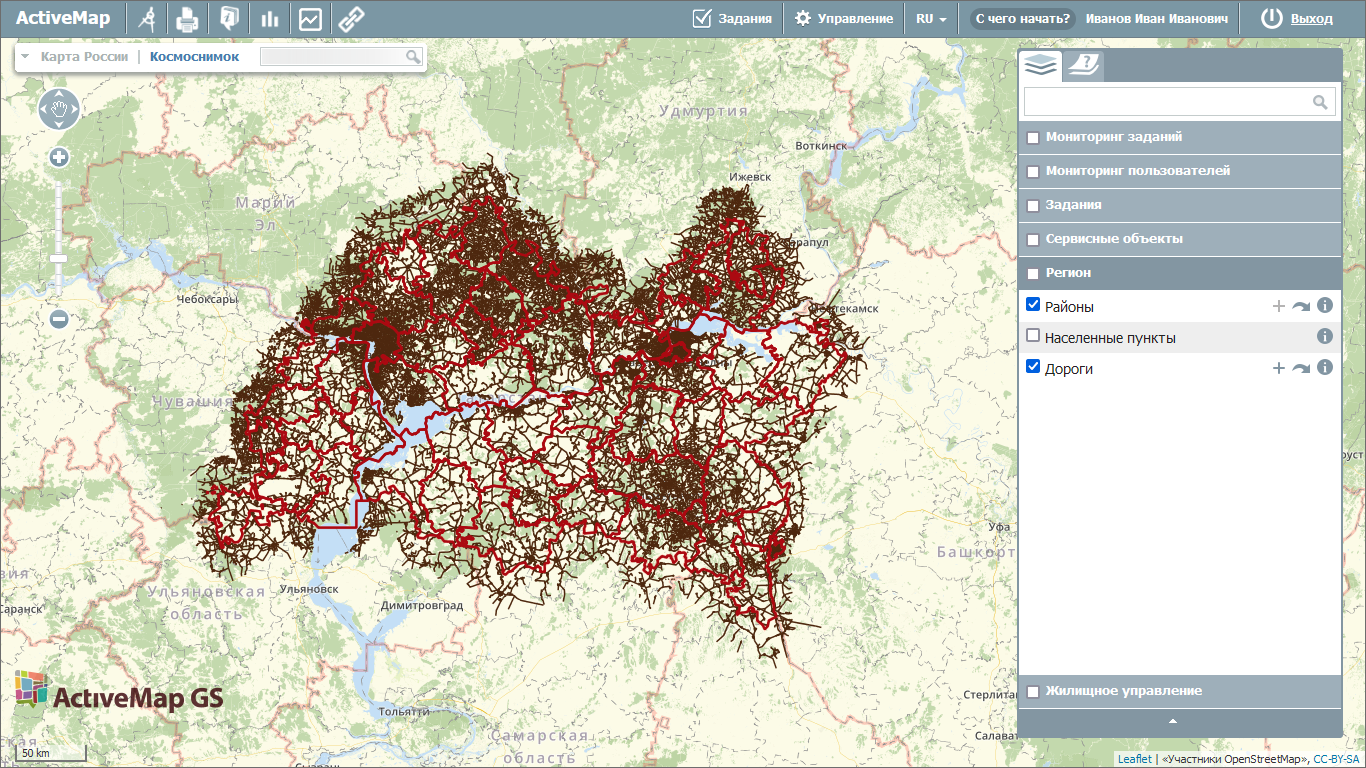Zoom in with the plus button
Image resolution: width=1366 pixels, height=768 pixels.
(59, 157)
